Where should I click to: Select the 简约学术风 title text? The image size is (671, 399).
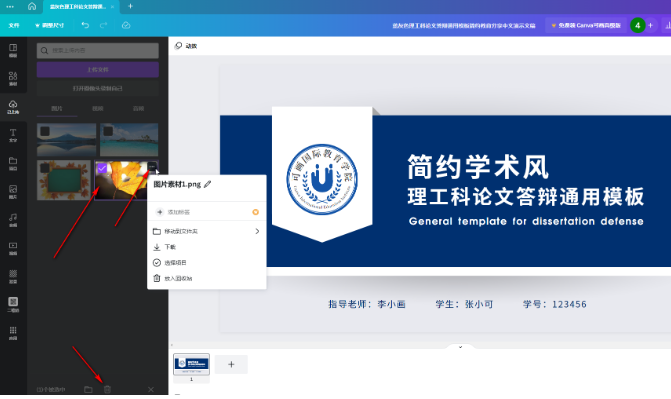point(478,167)
